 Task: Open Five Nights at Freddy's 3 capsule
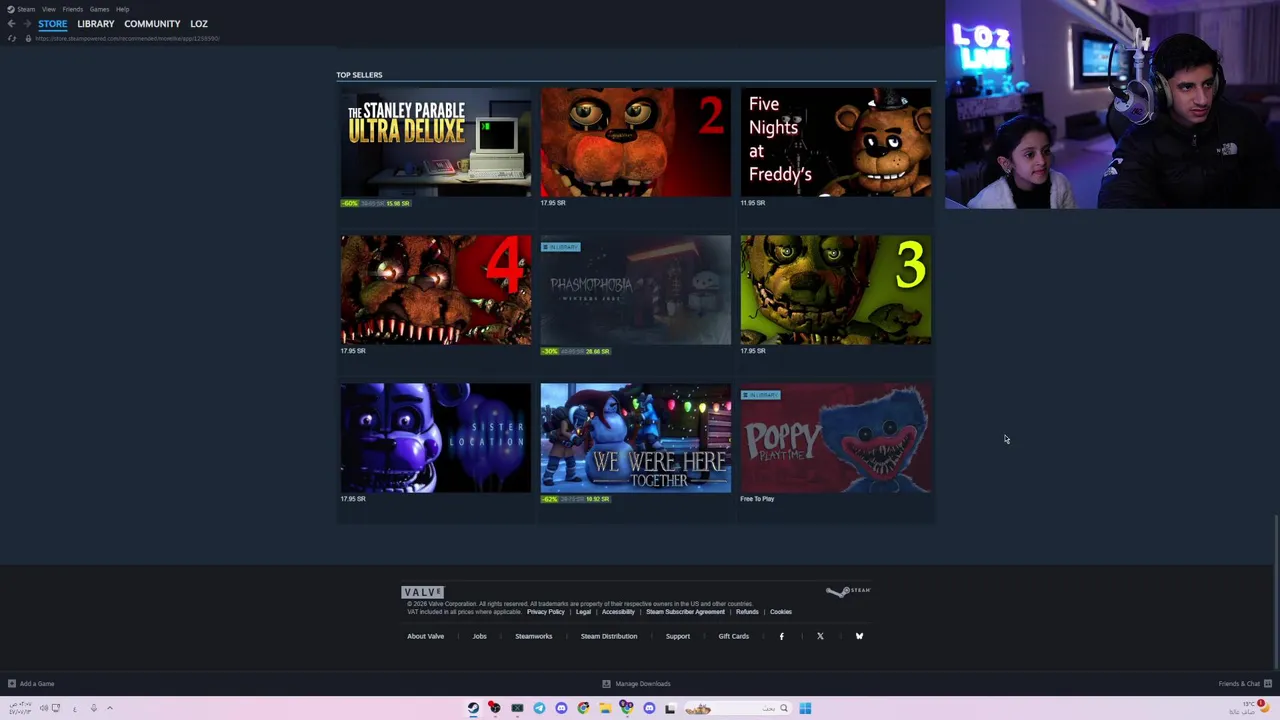[x=836, y=290]
